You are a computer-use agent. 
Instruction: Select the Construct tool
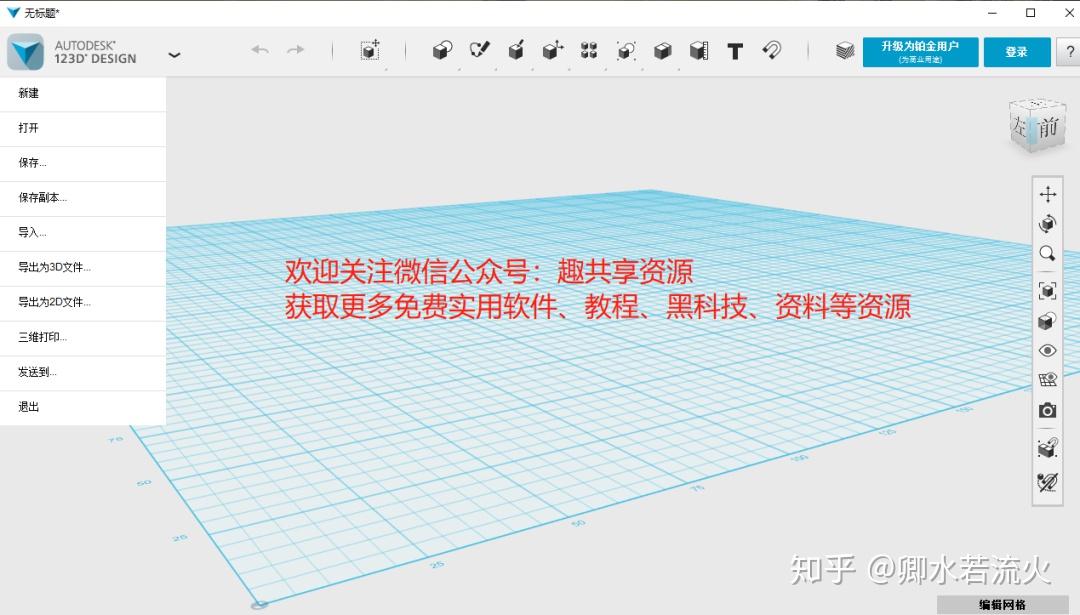click(516, 50)
